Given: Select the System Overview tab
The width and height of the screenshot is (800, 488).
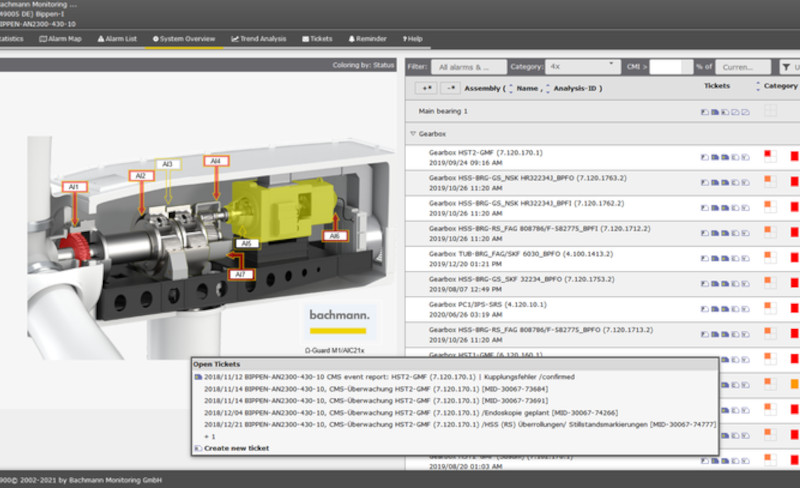Looking at the screenshot, I should (184, 39).
